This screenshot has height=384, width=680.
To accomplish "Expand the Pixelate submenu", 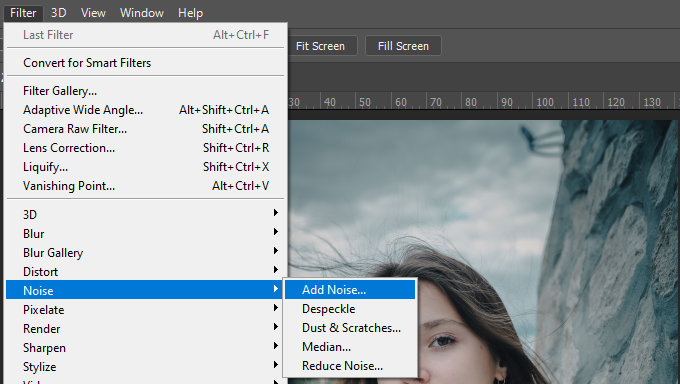I will pos(145,309).
